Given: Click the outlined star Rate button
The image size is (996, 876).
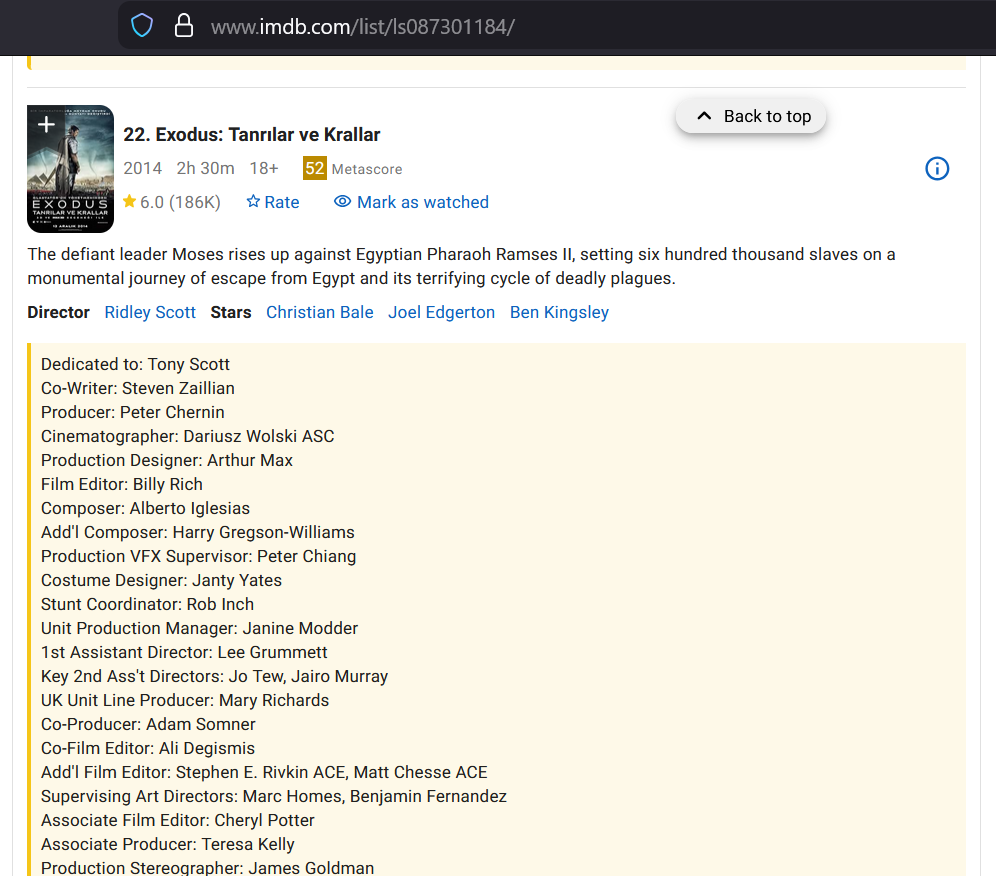Looking at the screenshot, I should (273, 202).
